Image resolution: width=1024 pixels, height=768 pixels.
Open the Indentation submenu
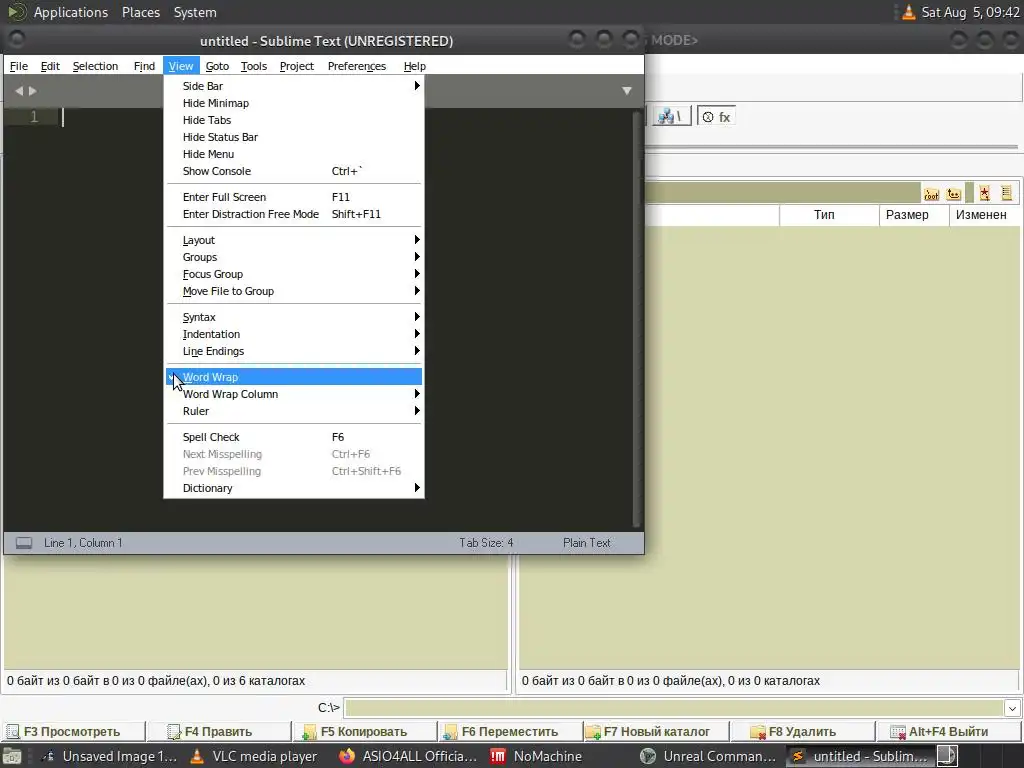tap(293, 334)
